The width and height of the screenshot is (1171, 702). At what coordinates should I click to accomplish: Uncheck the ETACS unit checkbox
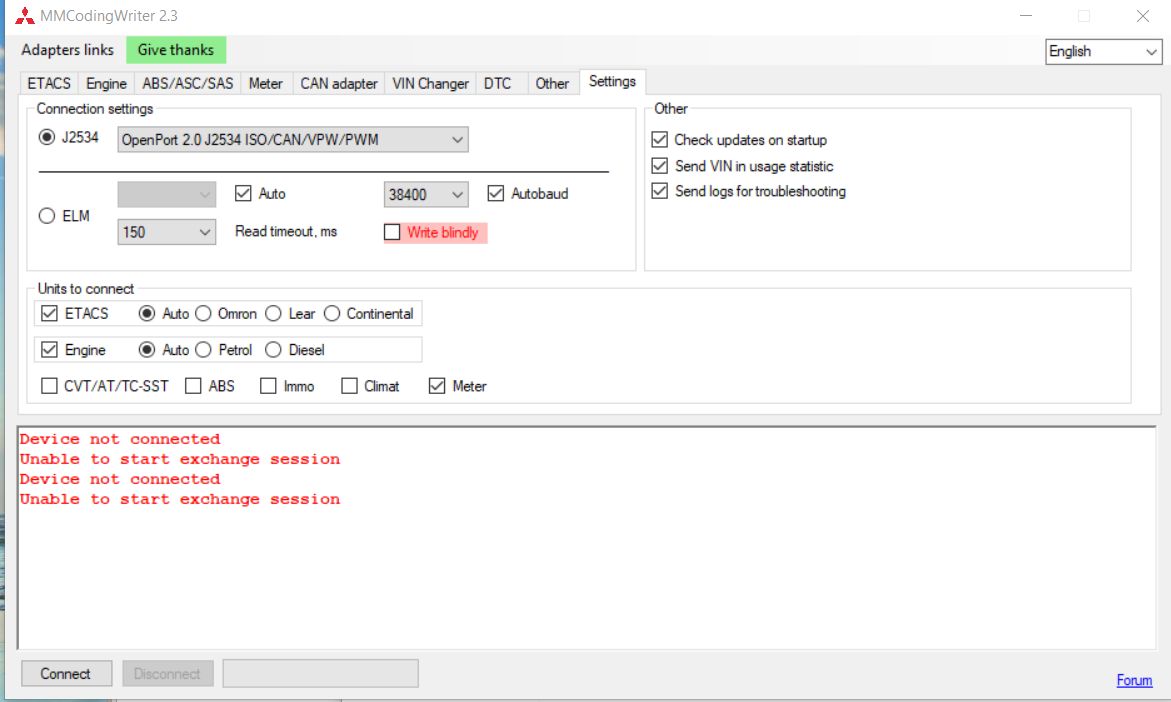pyautogui.click(x=49, y=314)
